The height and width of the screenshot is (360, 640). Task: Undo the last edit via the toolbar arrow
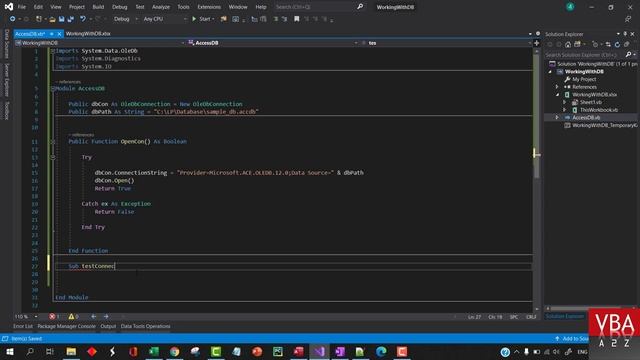coord(83,19)
